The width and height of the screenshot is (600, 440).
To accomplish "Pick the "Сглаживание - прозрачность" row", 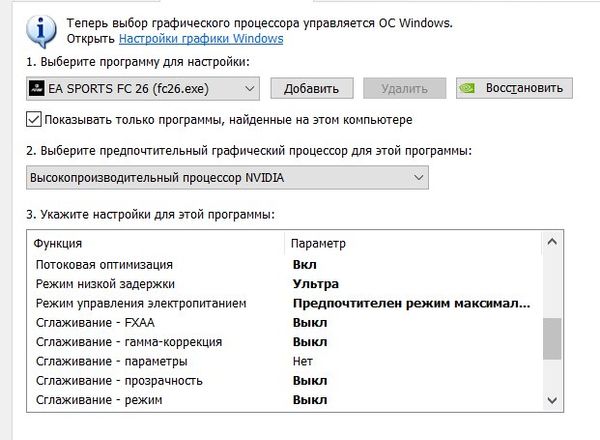I will click(119, 380).
